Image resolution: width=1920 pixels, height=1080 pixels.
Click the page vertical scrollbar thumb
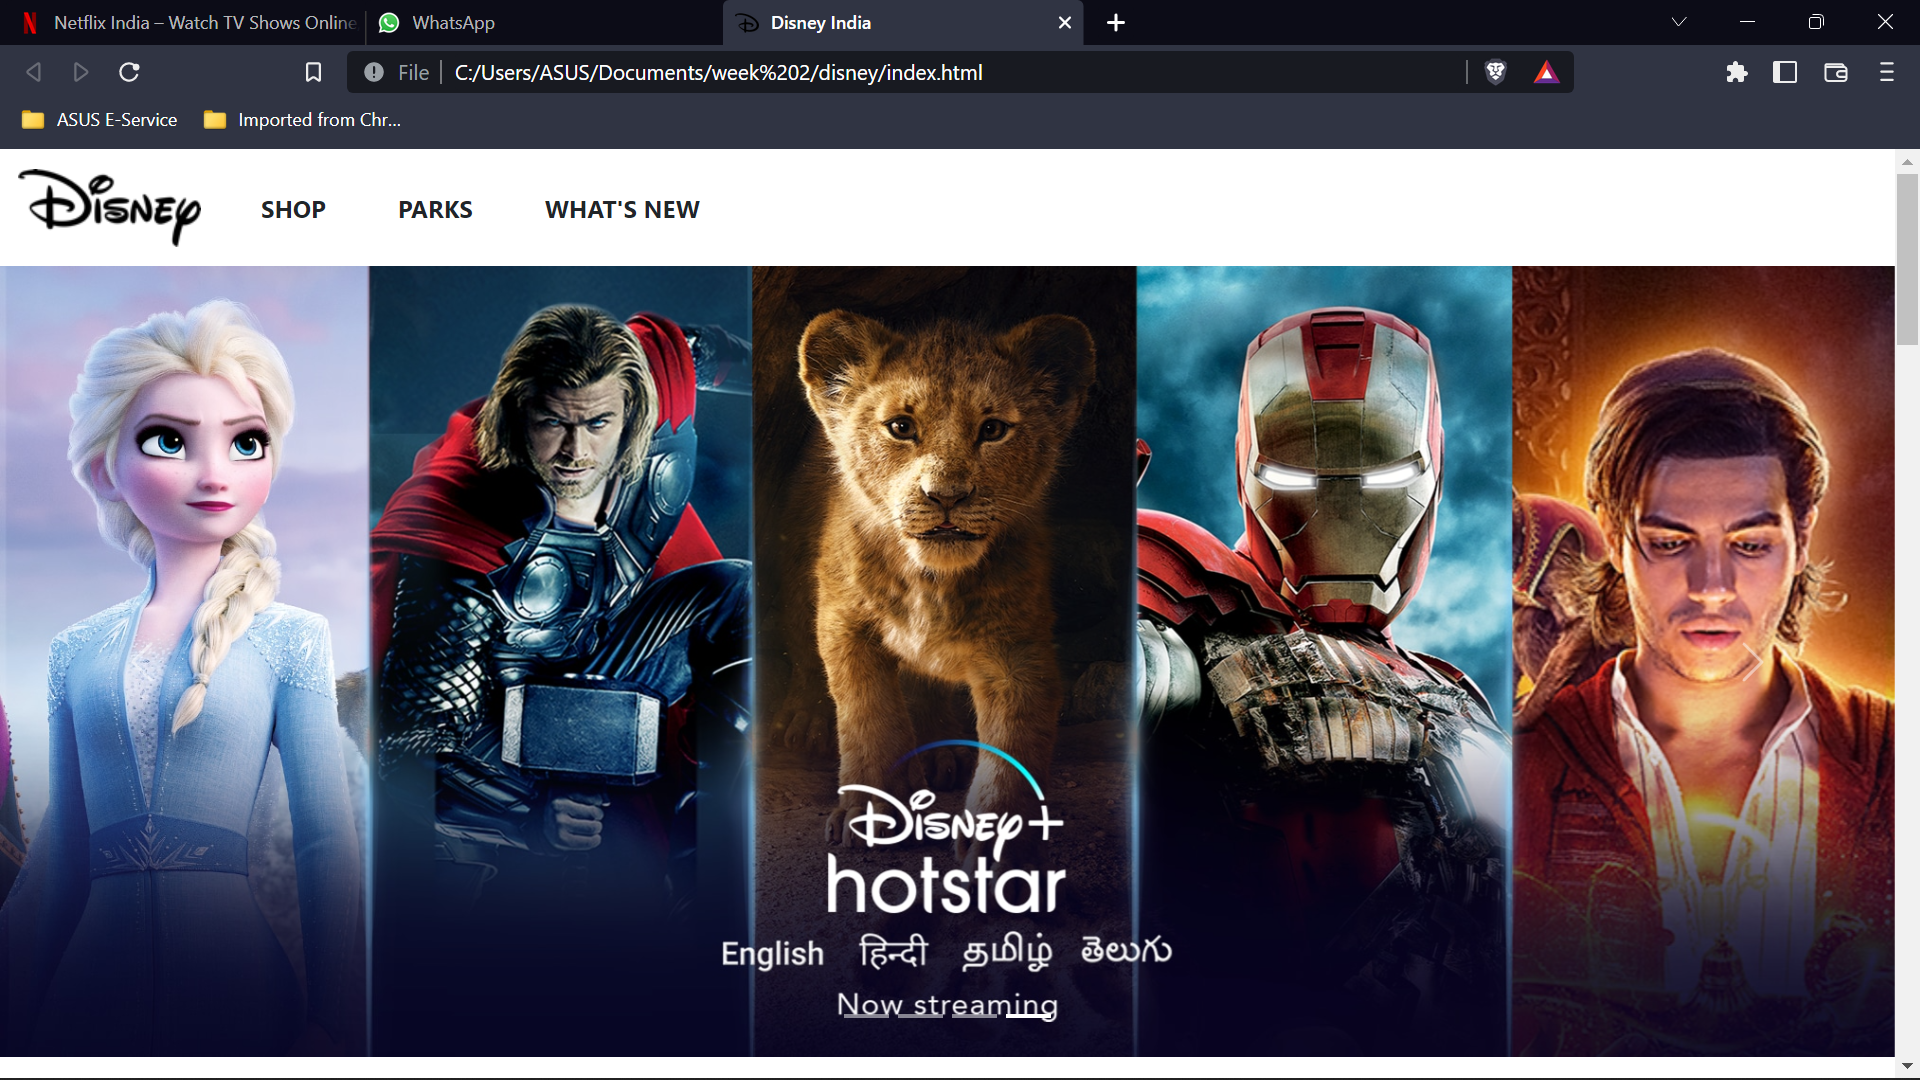[x=1907, y=260]
